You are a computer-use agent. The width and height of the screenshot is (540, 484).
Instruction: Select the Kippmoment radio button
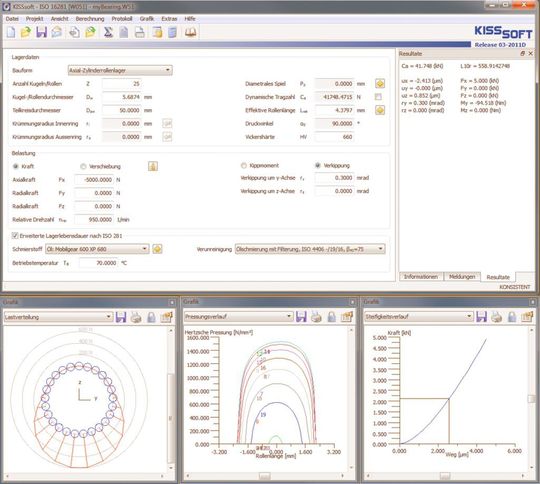243,166
